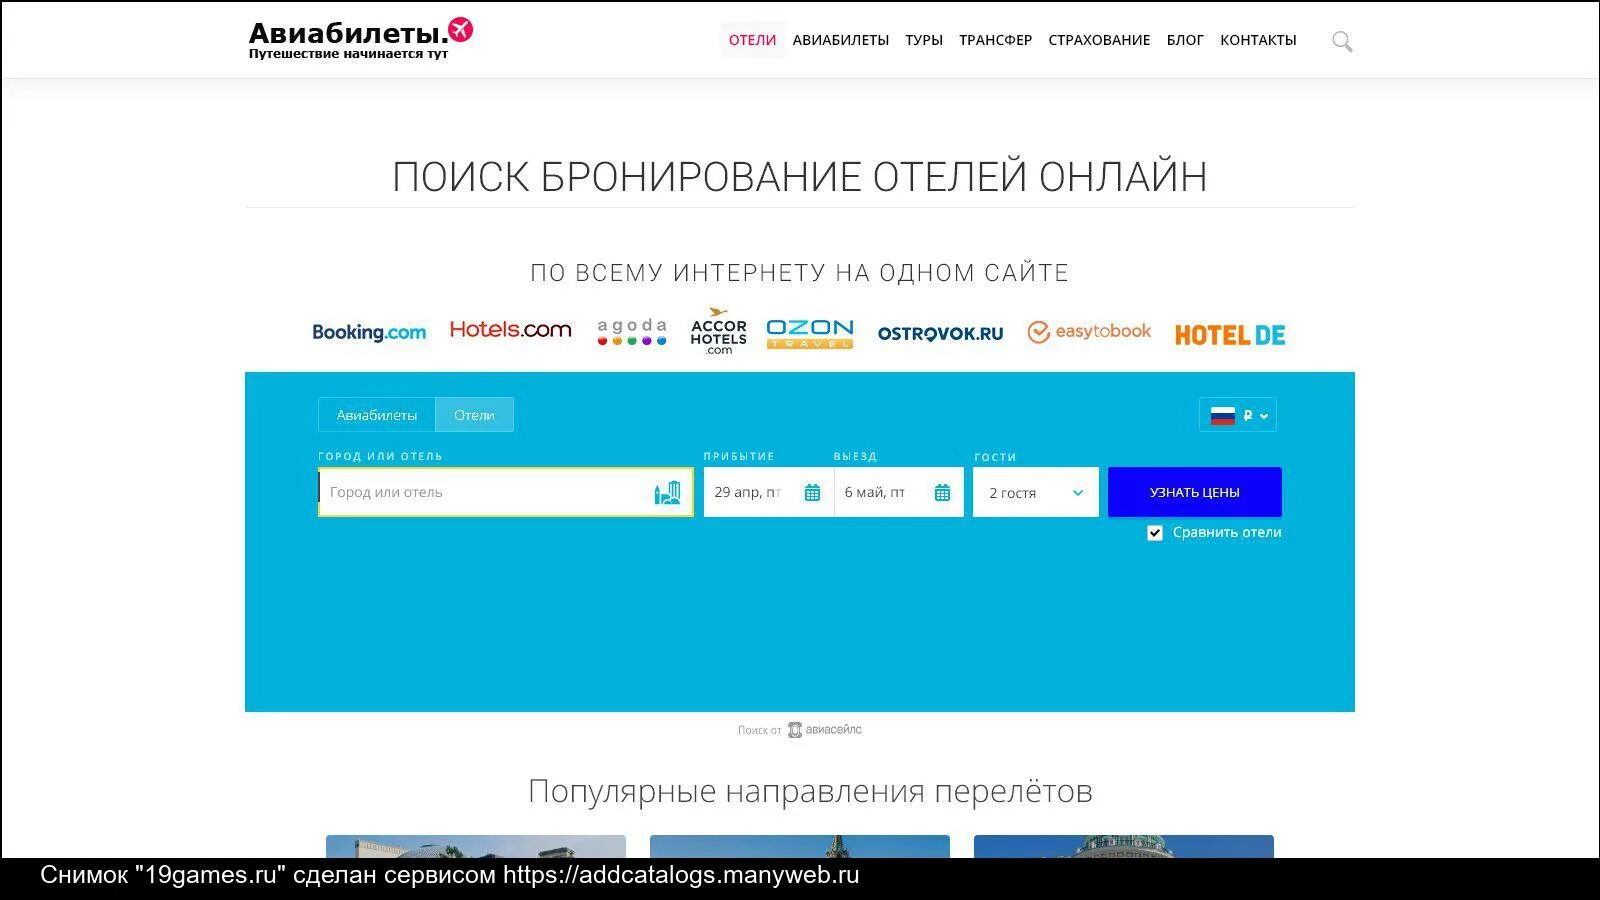Click the Авиасейлс logo under search widget

825,730
